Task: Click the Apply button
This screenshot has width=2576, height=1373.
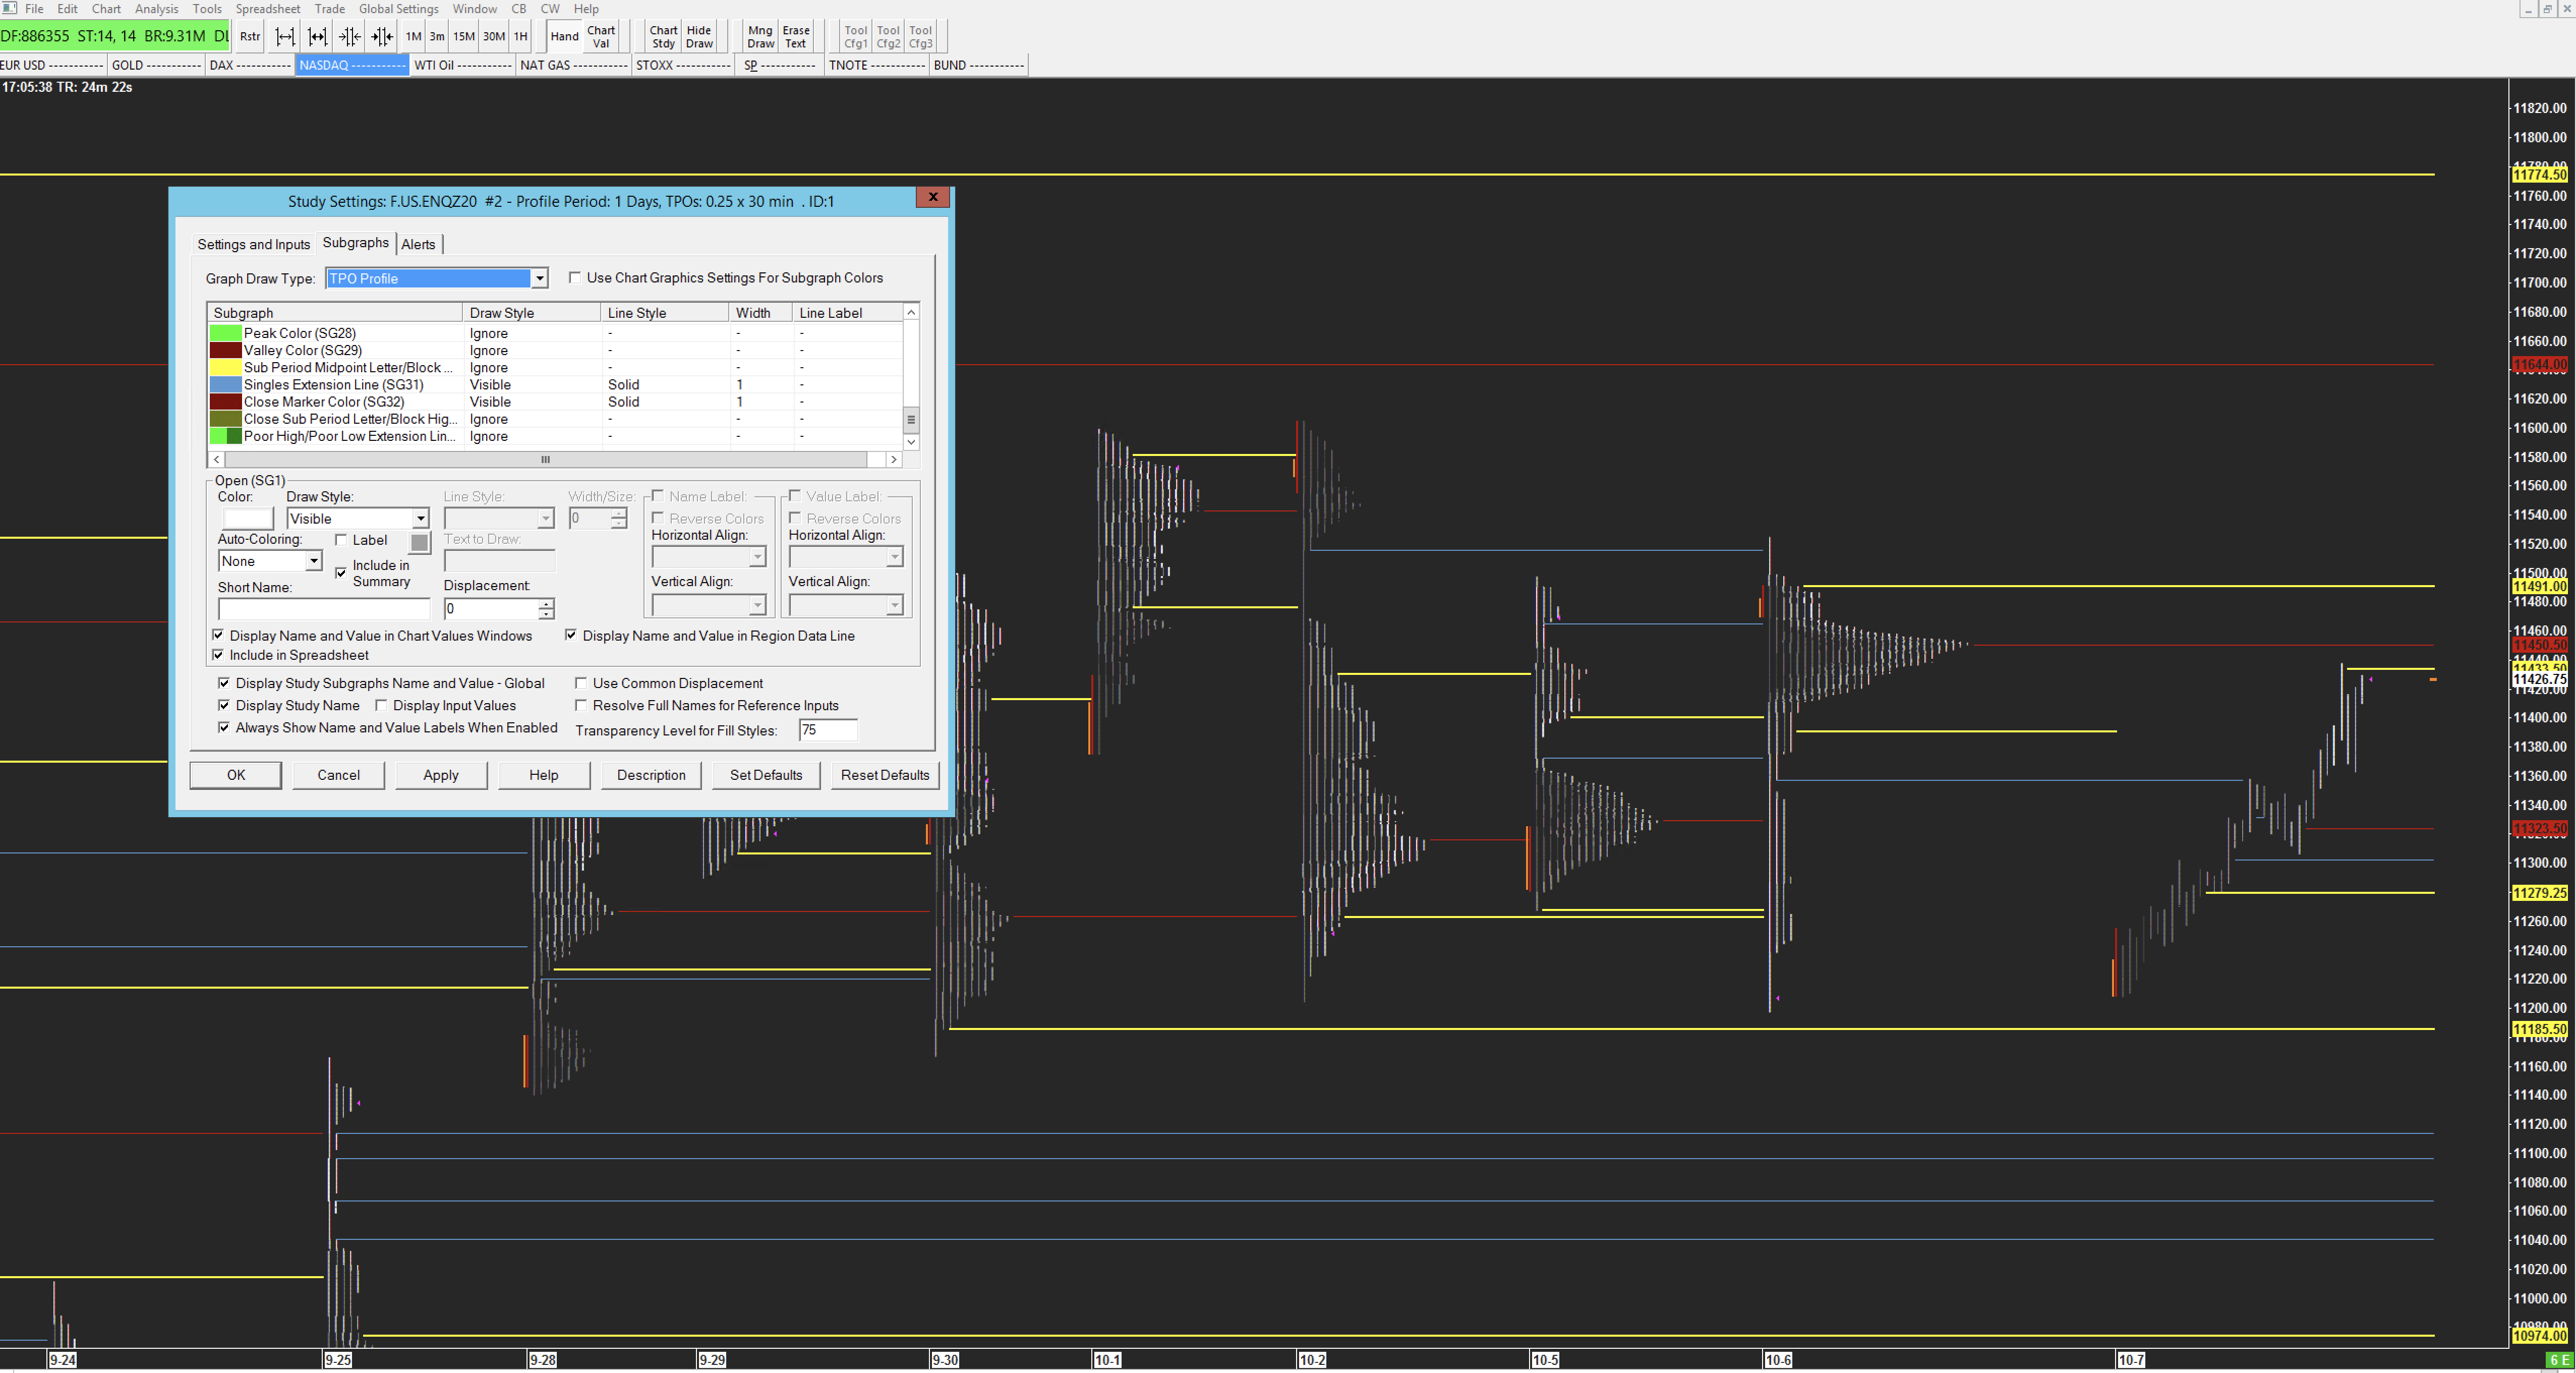Action: [441, 775]
